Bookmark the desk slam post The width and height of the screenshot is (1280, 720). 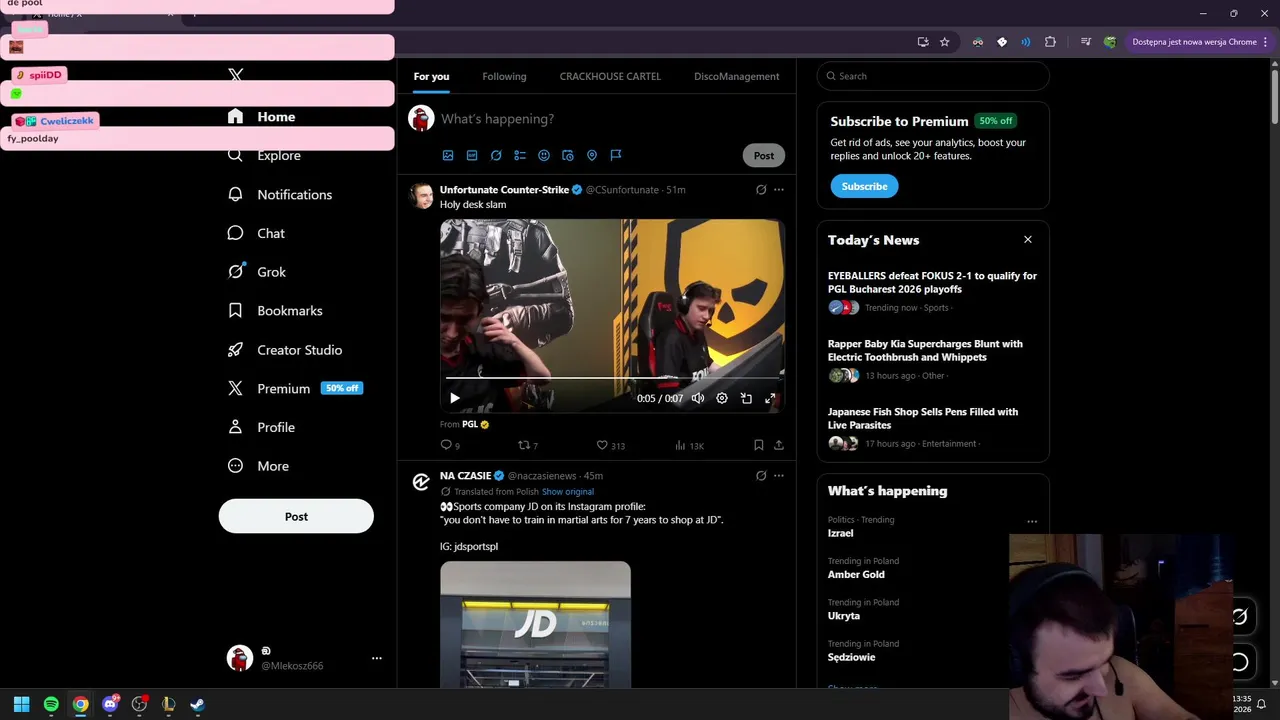759,445
